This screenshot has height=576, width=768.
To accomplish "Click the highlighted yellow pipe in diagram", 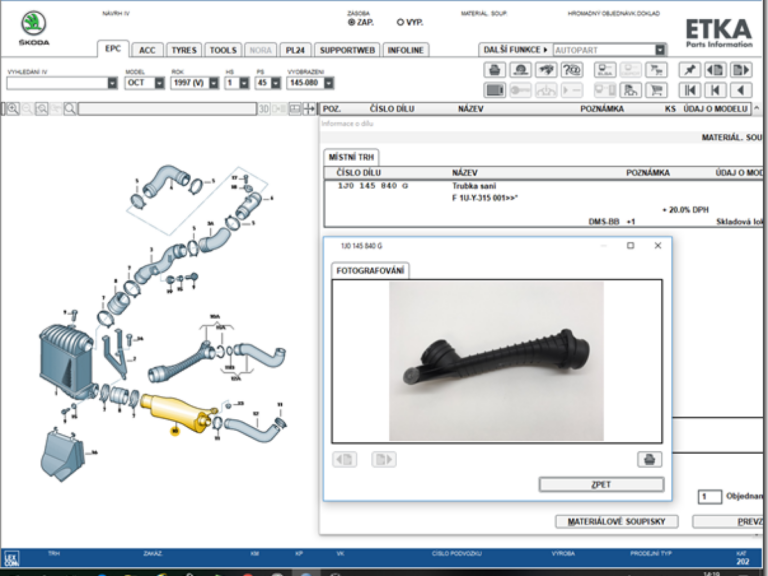I will [x=176, y=411].
